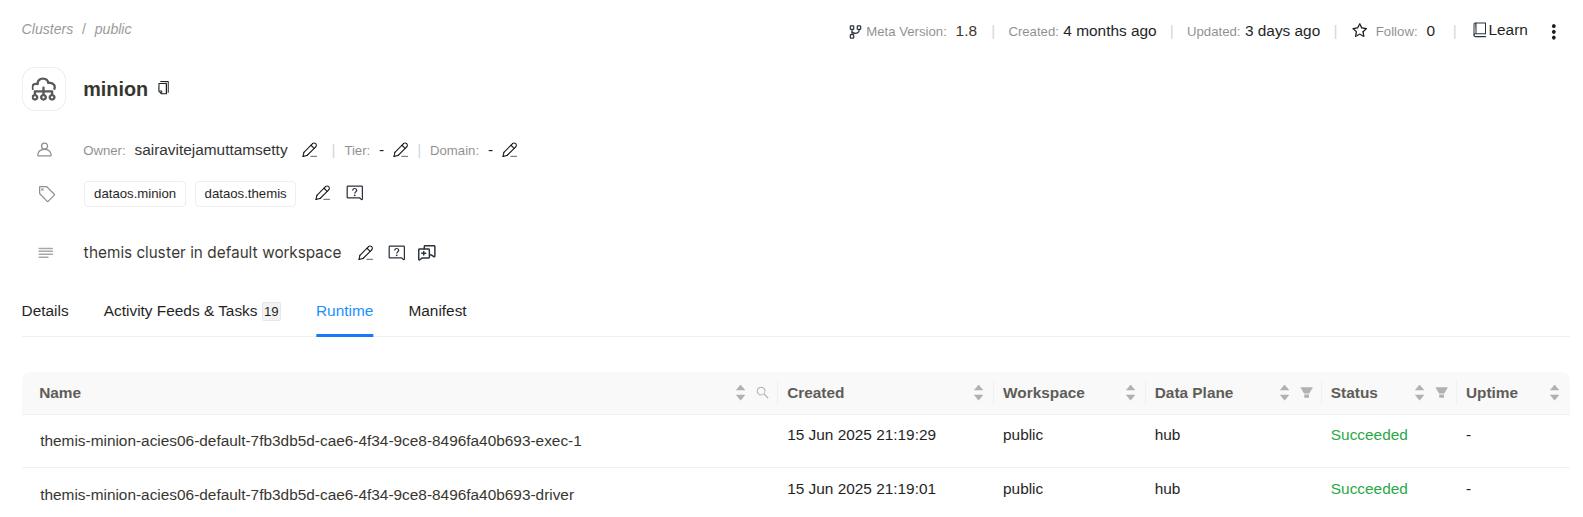The width and height of the screenshot is (1583, 517).
Task: Open the three-dot more options menu
Action: click(x=1553, y=32)
